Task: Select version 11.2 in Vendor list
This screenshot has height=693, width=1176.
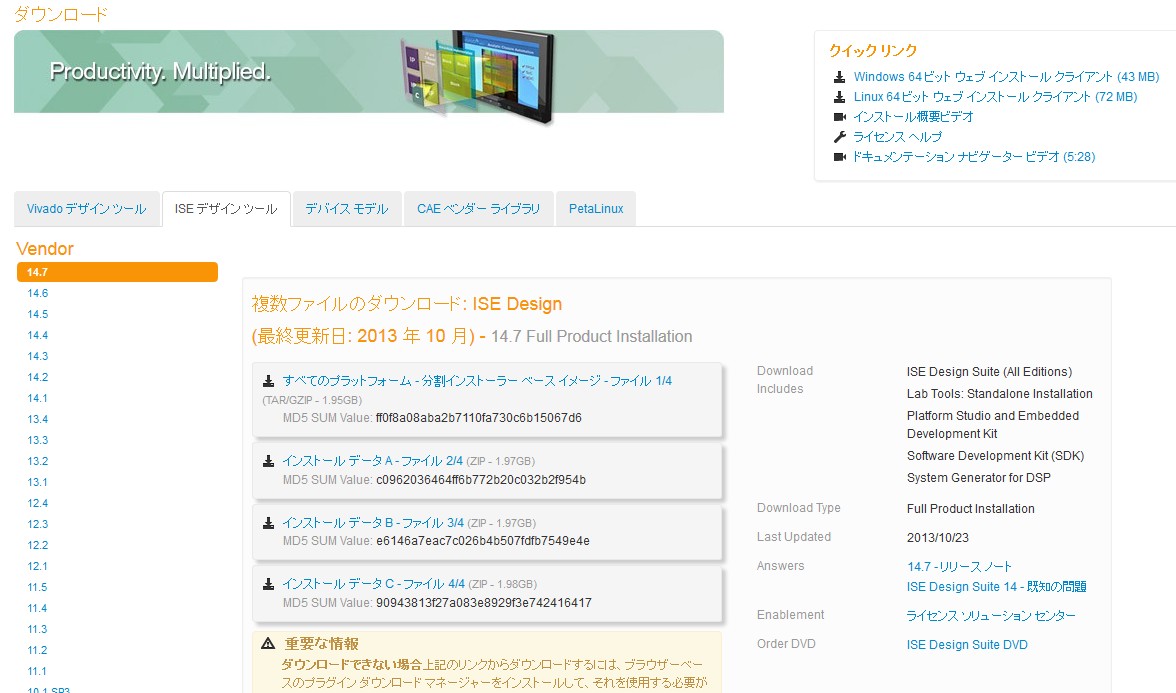Action: point(38,650)
